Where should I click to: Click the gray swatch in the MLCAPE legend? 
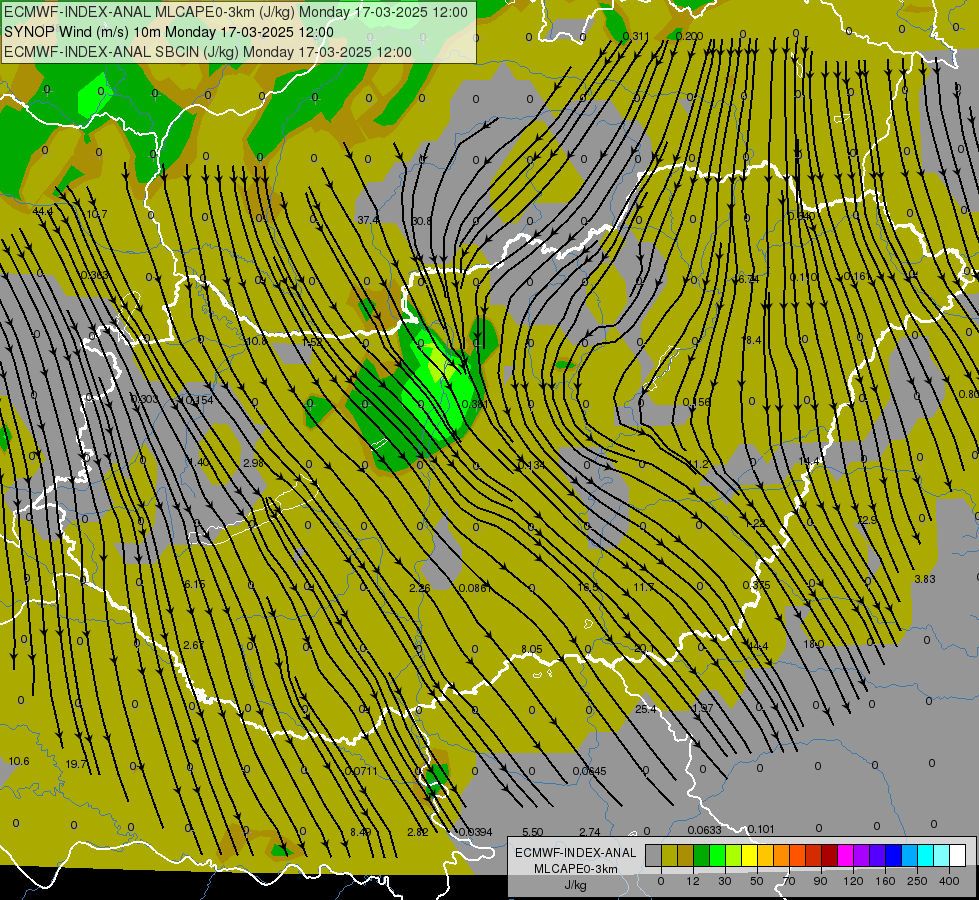pyautogui.click(x=654, y=855)
